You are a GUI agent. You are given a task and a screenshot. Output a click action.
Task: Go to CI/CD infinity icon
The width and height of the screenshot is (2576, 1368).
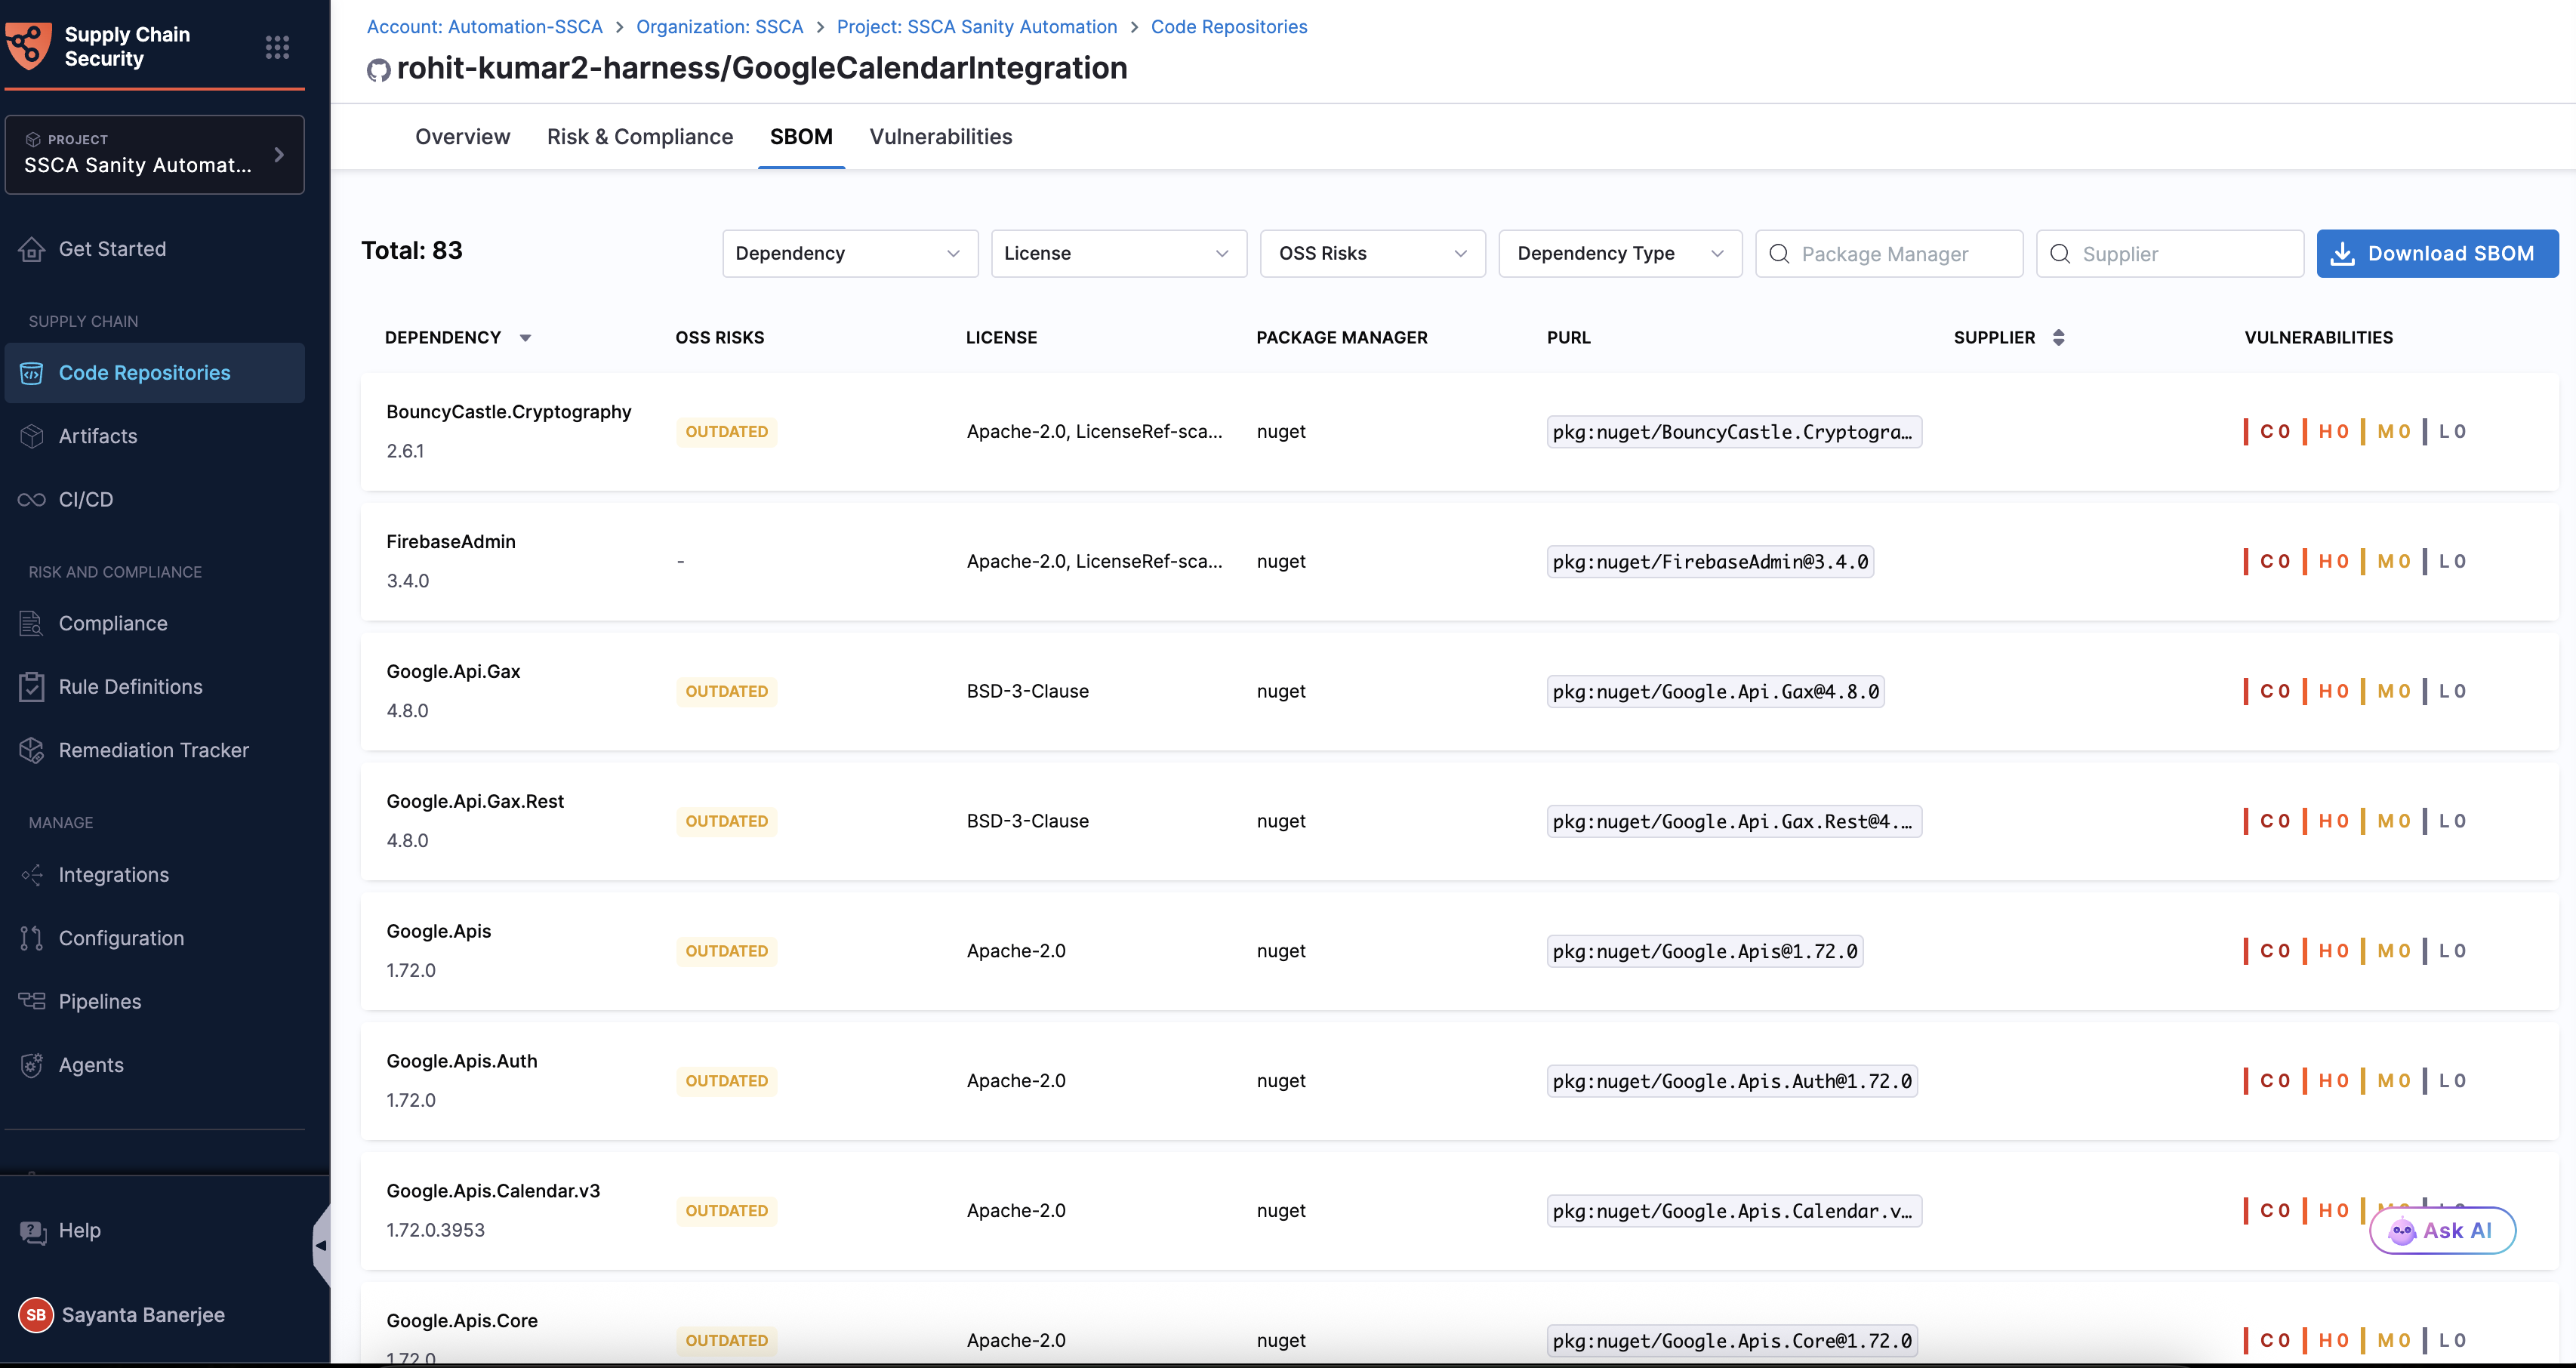pyautogui.click(x=32, y=499)
